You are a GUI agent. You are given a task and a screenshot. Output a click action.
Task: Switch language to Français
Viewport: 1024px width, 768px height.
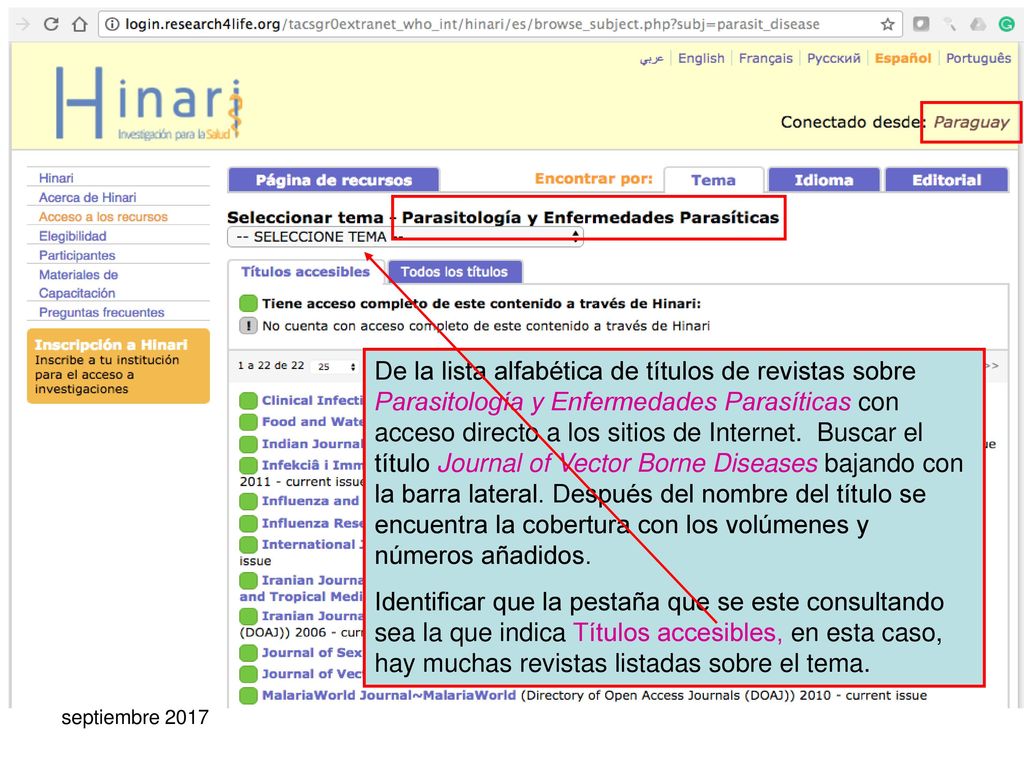coord(765,58)
